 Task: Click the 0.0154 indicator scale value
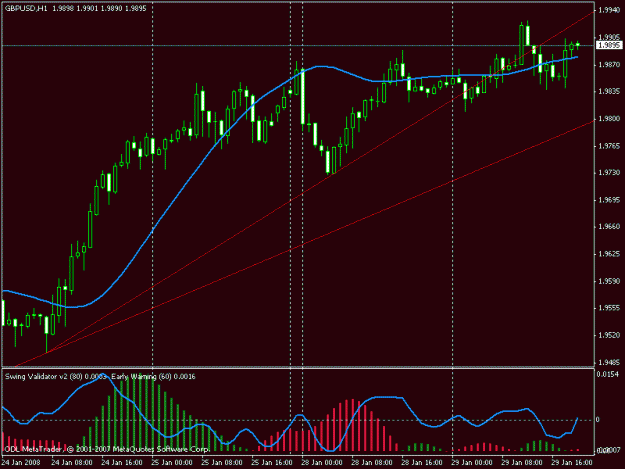tap(608, 374)
